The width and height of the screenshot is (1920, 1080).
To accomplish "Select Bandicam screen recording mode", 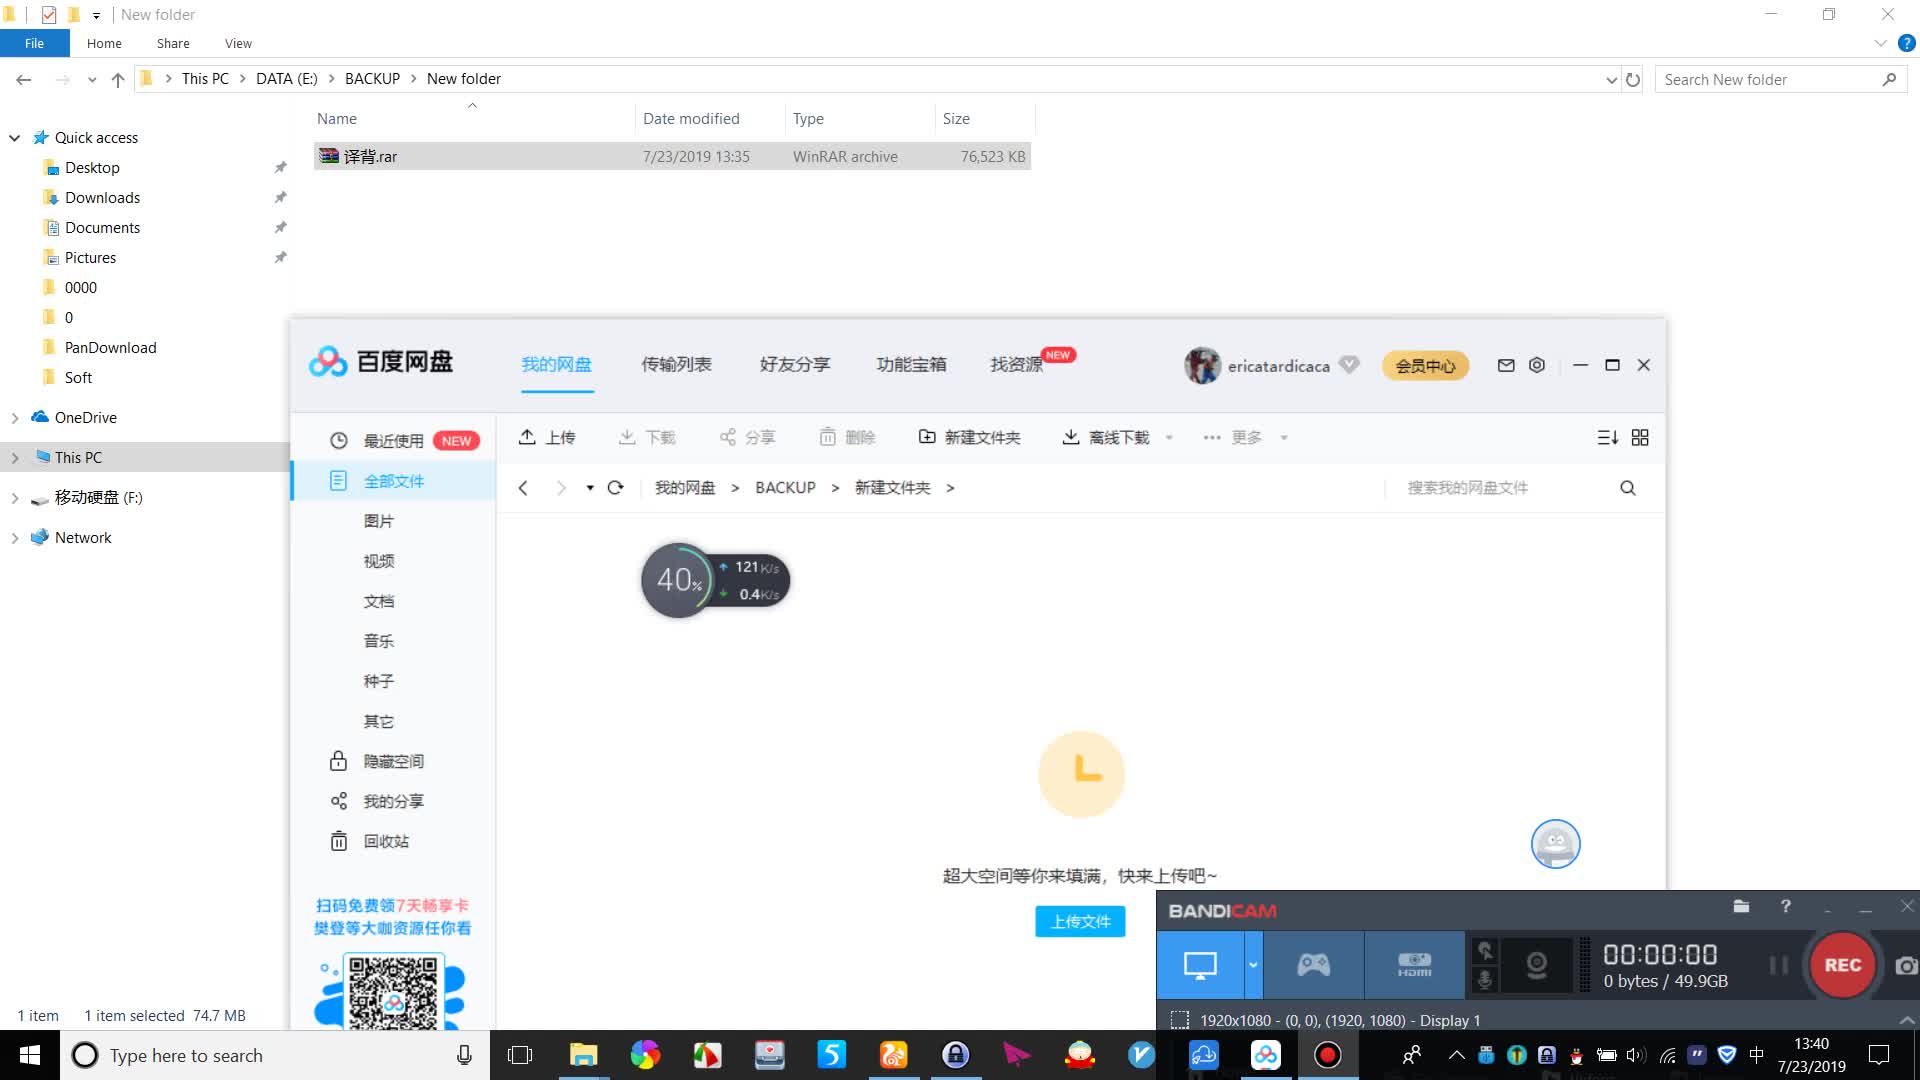I will click(1200, 965).
